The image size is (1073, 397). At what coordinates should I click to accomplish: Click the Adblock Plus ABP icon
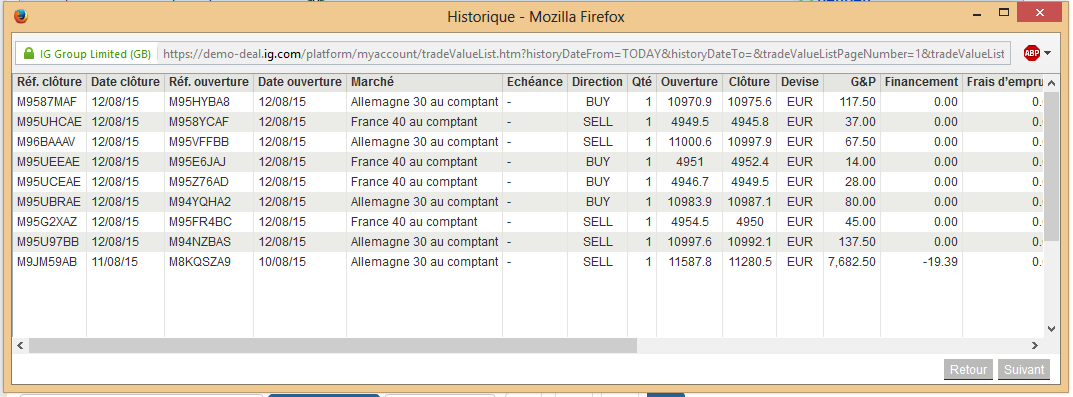pos(1031,53)
